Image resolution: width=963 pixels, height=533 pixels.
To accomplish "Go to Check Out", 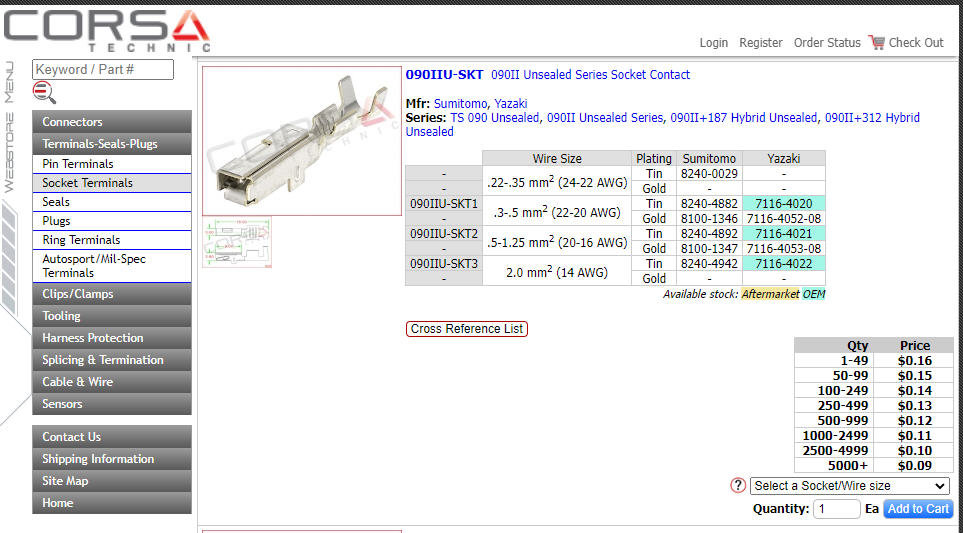I will tap(916, 42).
